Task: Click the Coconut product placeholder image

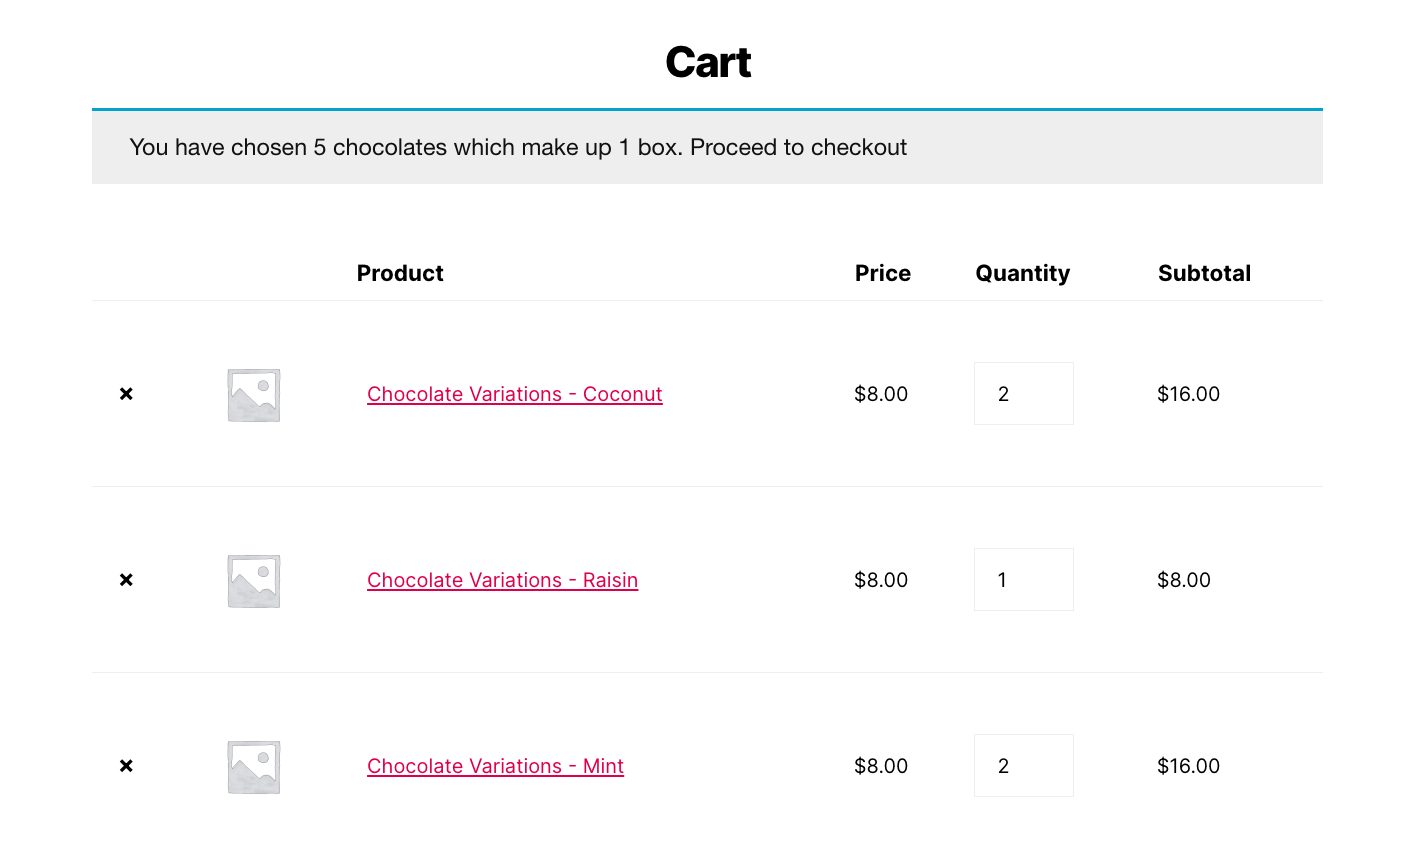Action: pyautogui.click(x=254, y=395)
